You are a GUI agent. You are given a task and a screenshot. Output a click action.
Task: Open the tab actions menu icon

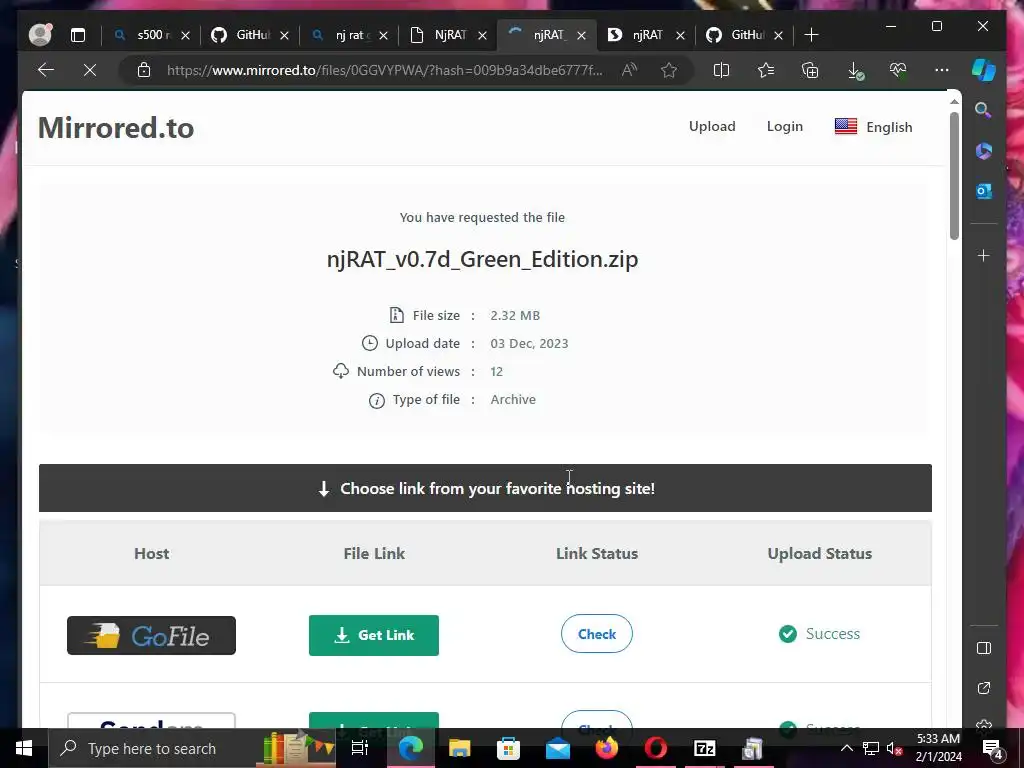tap(78, 35)
